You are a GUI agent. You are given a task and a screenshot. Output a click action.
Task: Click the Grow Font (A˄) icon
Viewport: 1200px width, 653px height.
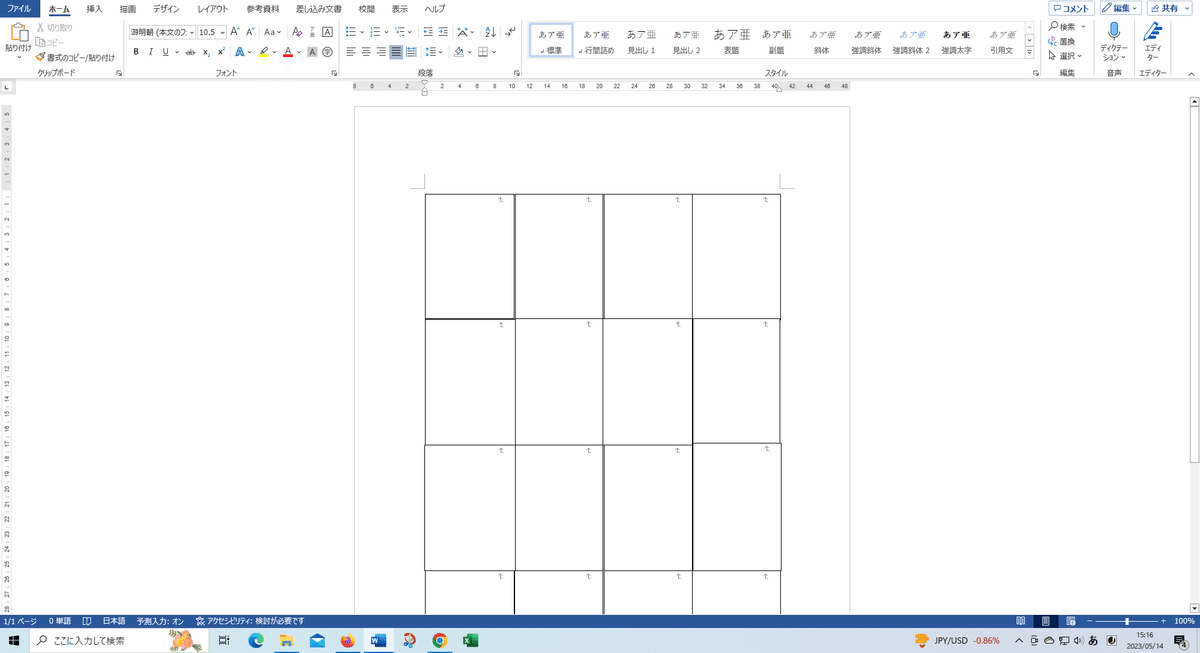tap(236, 32)
